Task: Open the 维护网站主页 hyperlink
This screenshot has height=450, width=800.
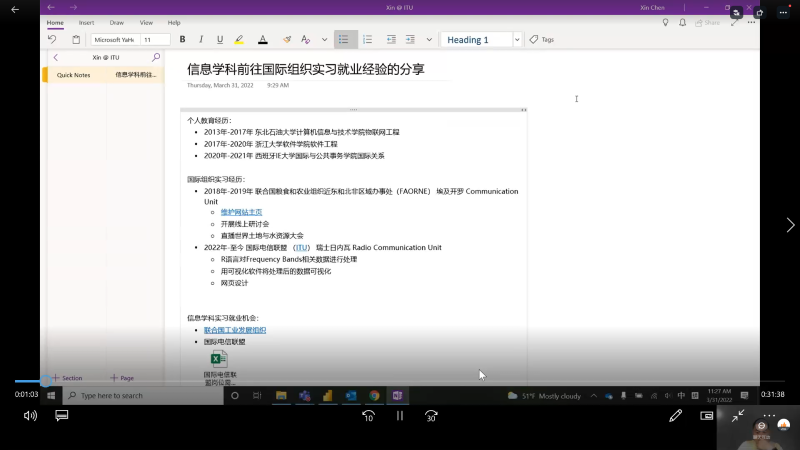Action: [241, 212]
